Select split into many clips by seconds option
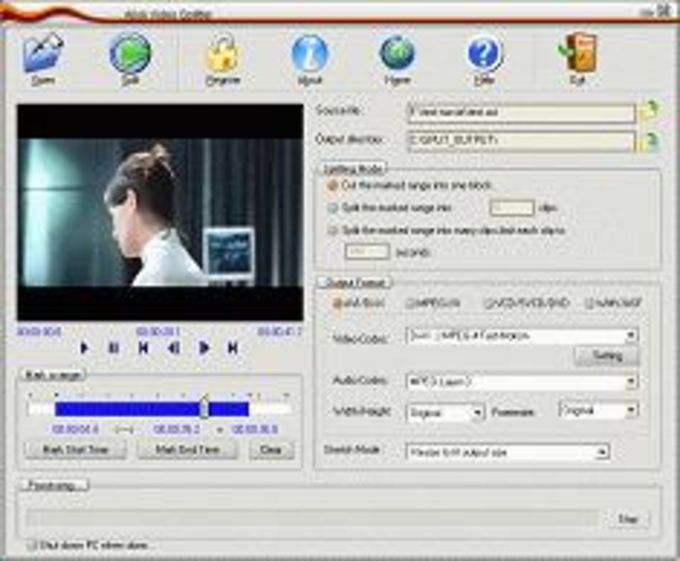Image resolution: width=680 pixels, height=561 pixels. (x=333, y=230)
